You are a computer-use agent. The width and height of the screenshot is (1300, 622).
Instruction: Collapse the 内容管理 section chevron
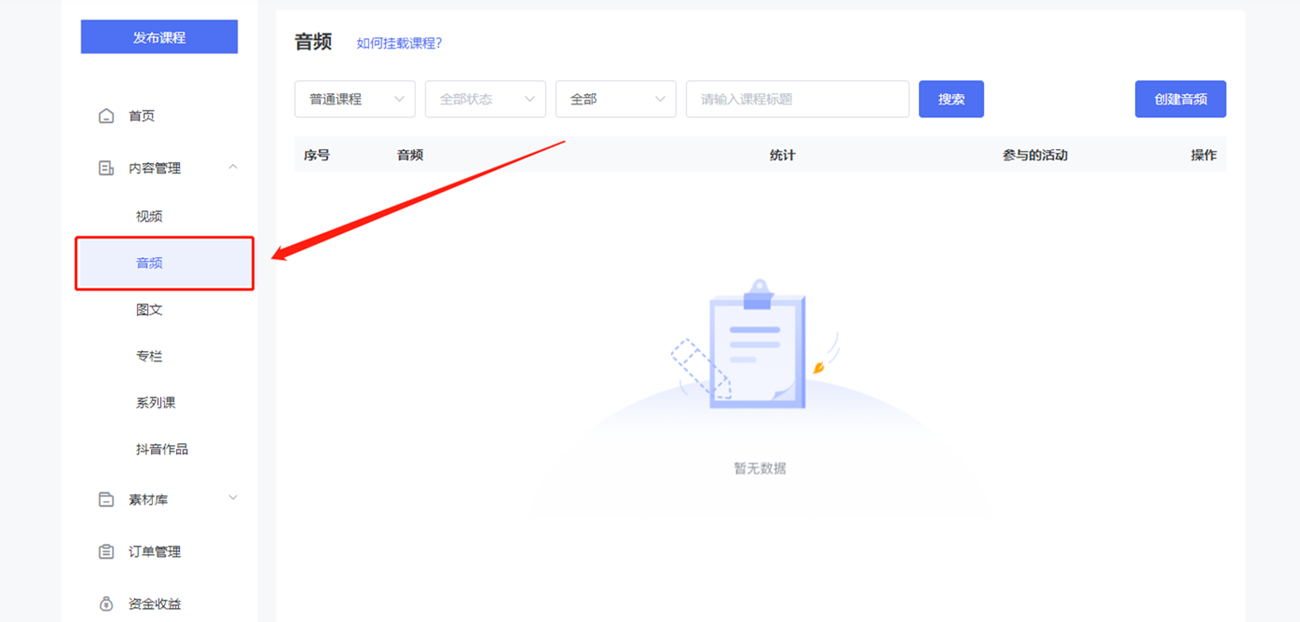pyautogui.click(x=233, y=167)
